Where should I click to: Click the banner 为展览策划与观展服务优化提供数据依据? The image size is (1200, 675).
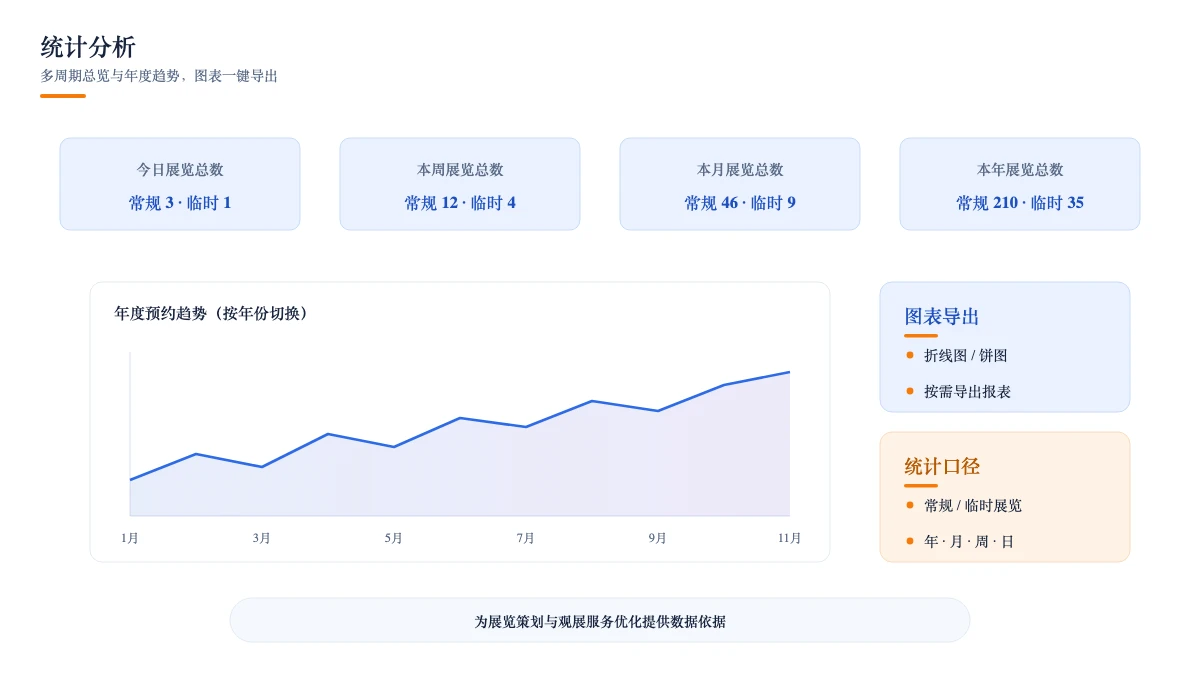pyautogui.click(x=600, y=621)
